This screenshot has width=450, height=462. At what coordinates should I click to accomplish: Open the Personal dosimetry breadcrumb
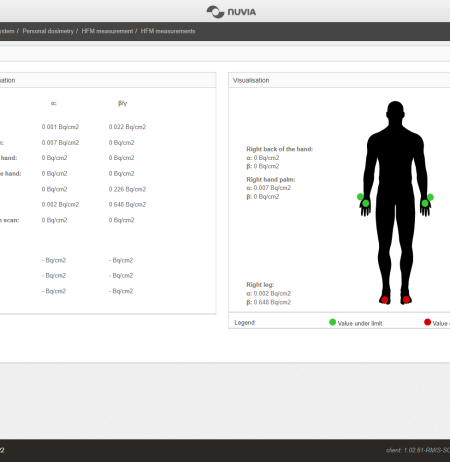tap(48, 31)
